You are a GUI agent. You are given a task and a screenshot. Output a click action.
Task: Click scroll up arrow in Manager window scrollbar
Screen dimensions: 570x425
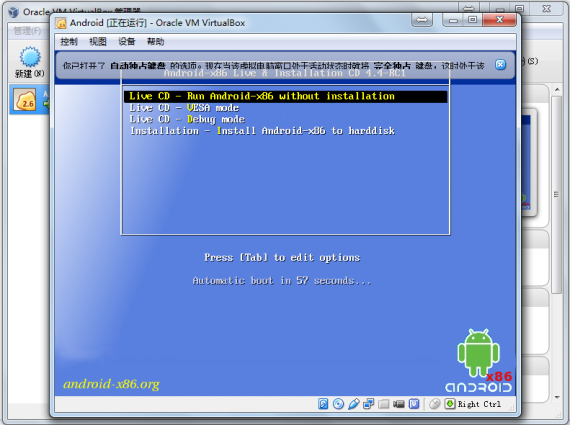coord(557,89)
